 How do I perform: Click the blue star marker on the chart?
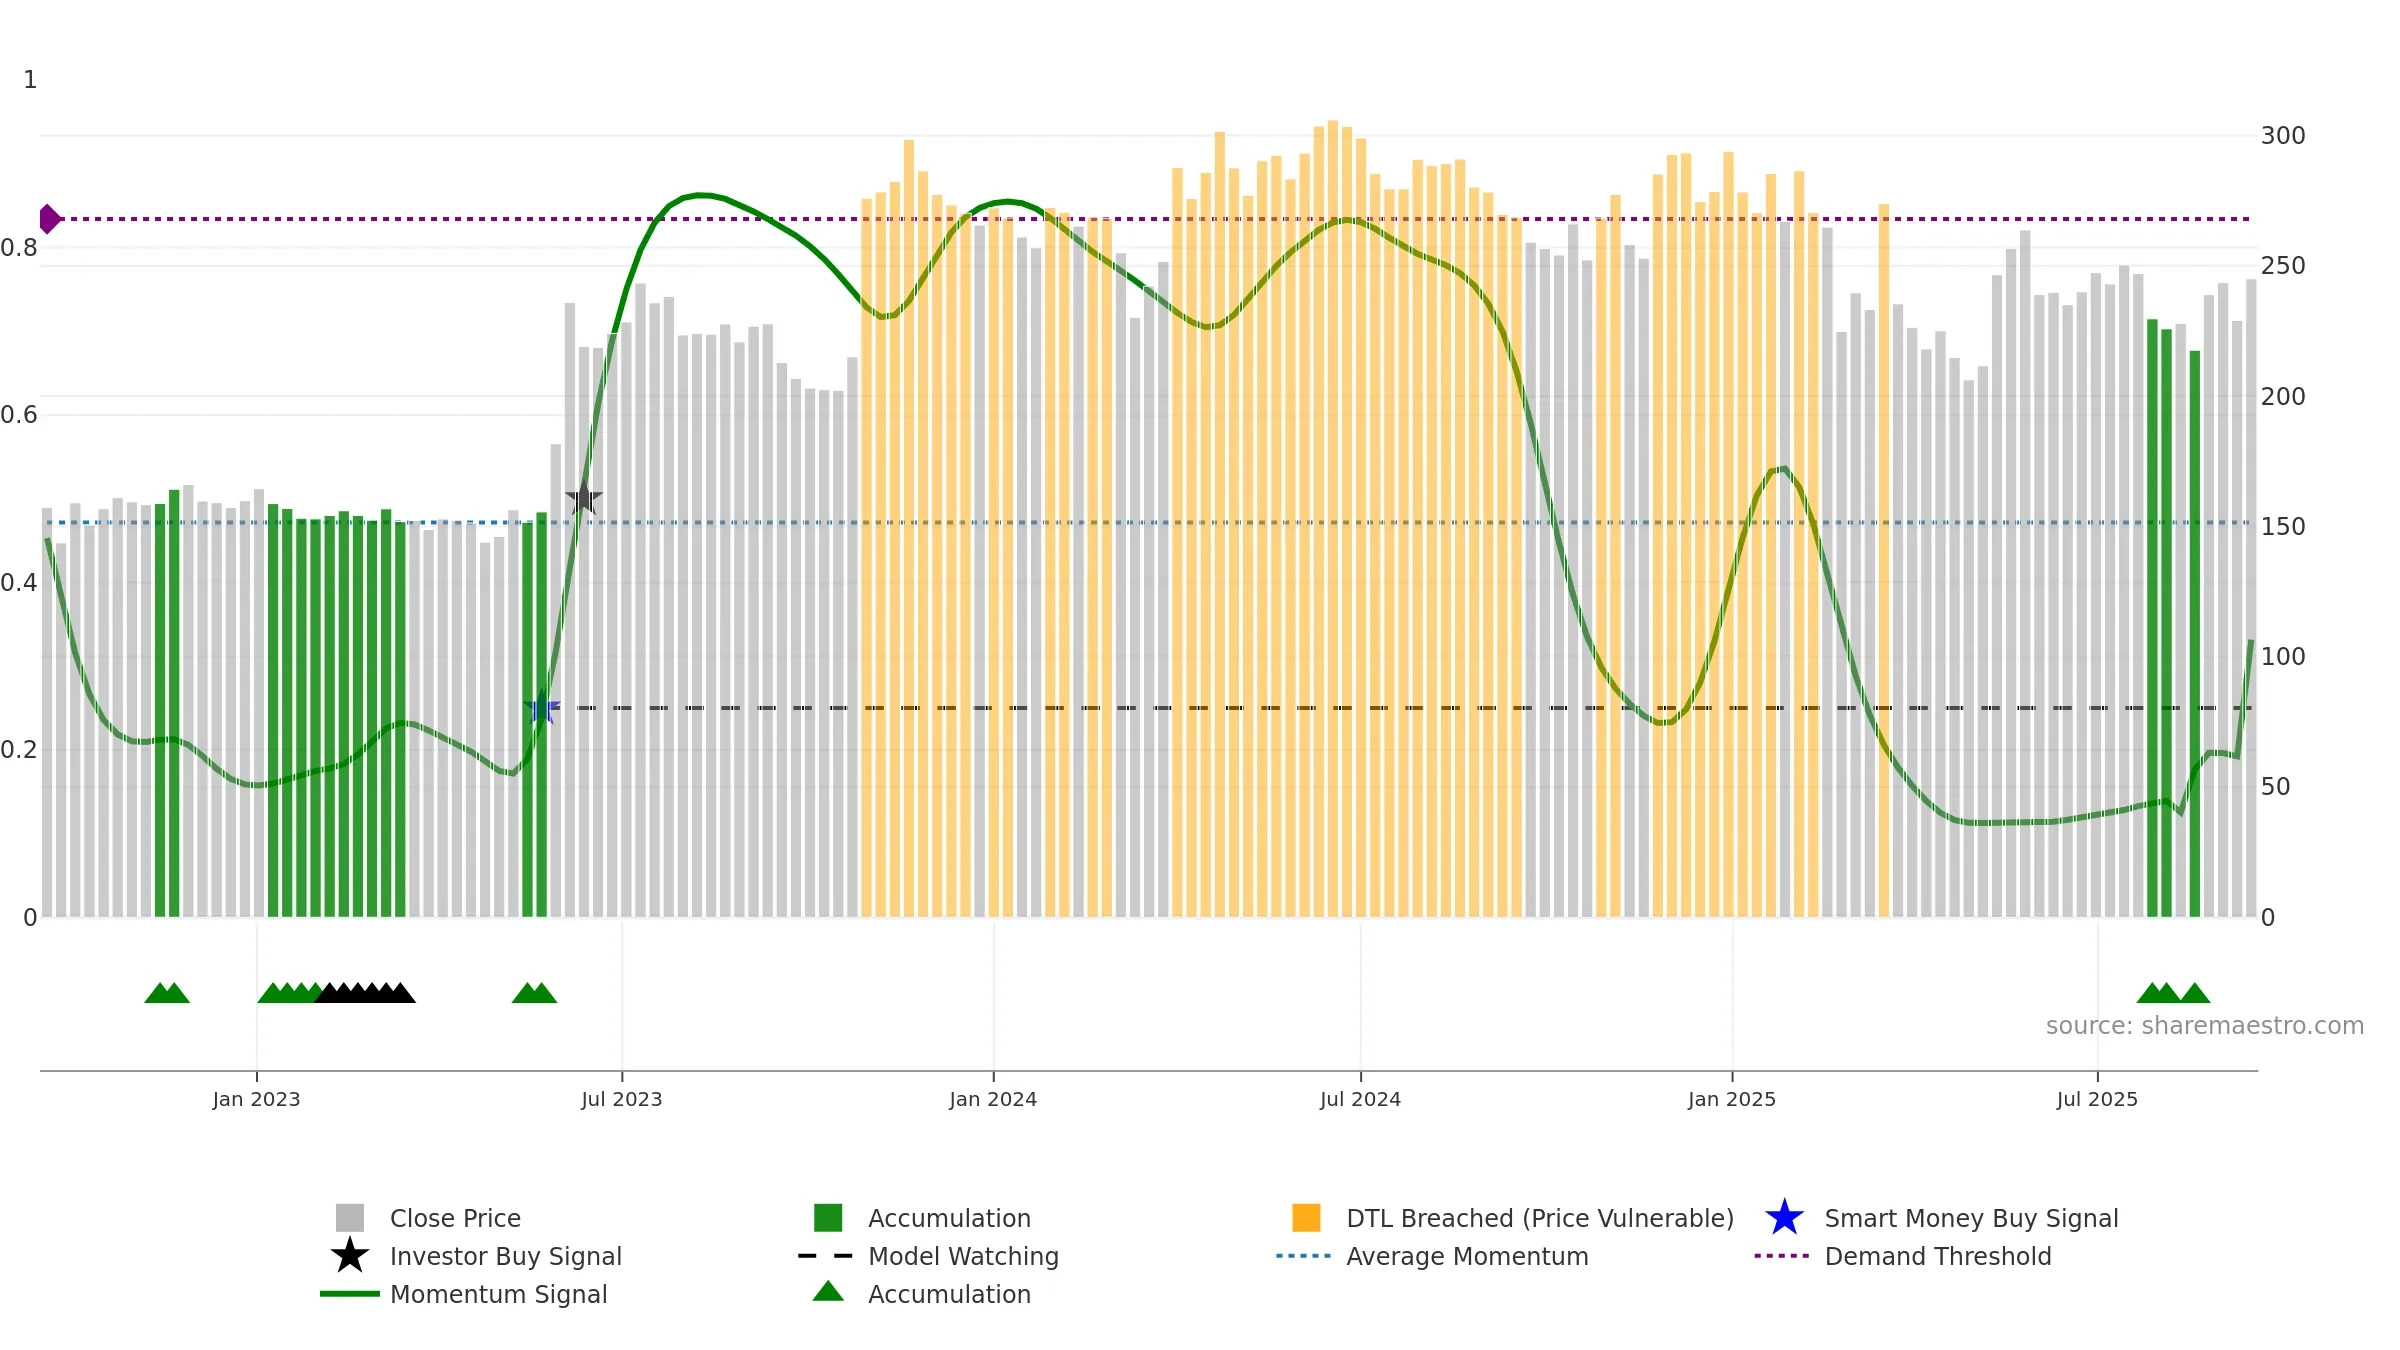point(542,708)
